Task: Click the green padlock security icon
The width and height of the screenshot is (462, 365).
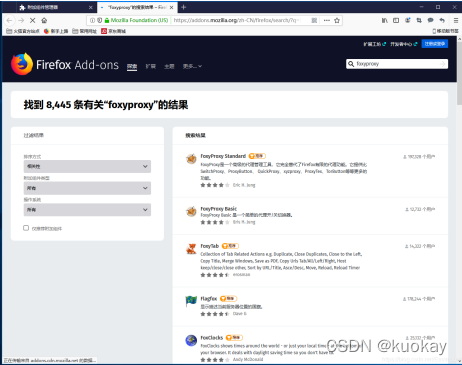Action: coord(107,20)
